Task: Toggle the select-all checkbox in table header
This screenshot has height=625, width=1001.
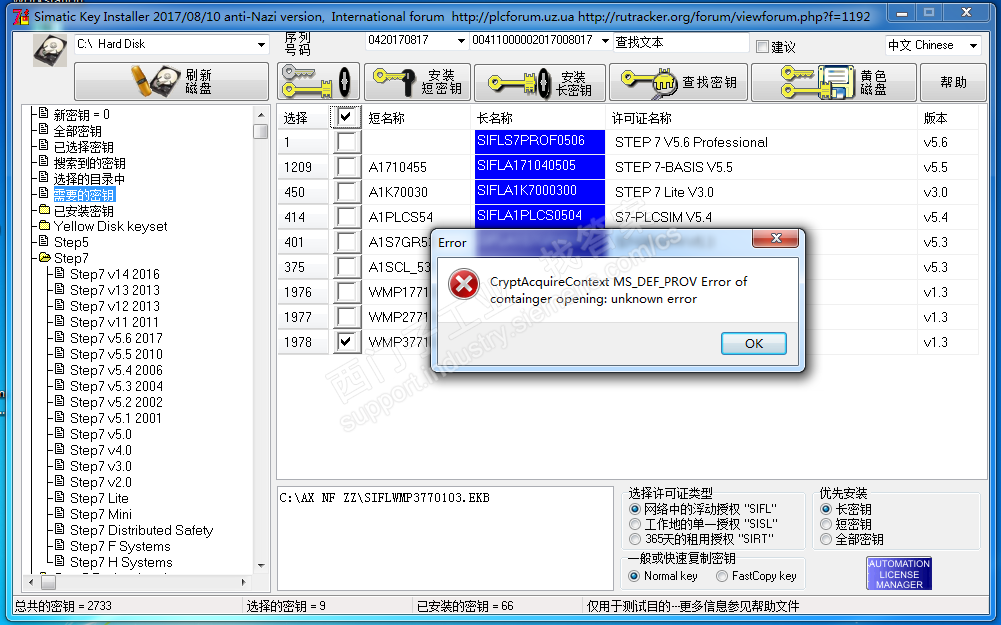Action: point(345,117)
